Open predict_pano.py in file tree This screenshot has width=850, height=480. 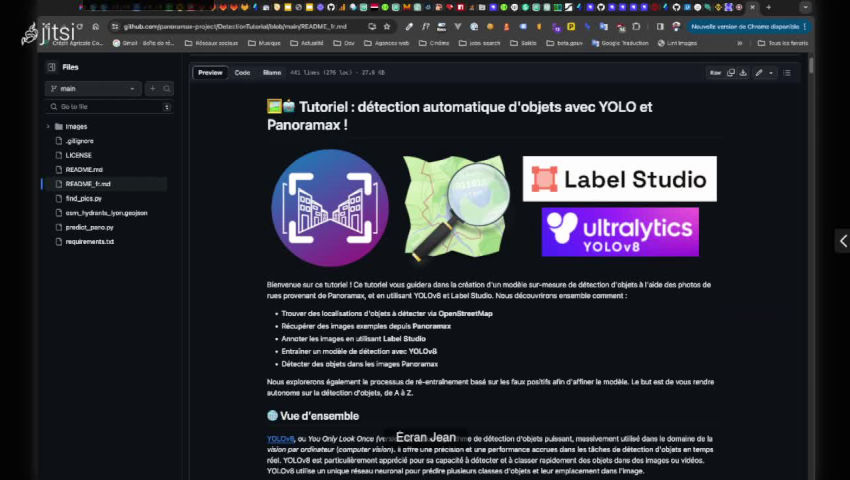coord(89,227)
